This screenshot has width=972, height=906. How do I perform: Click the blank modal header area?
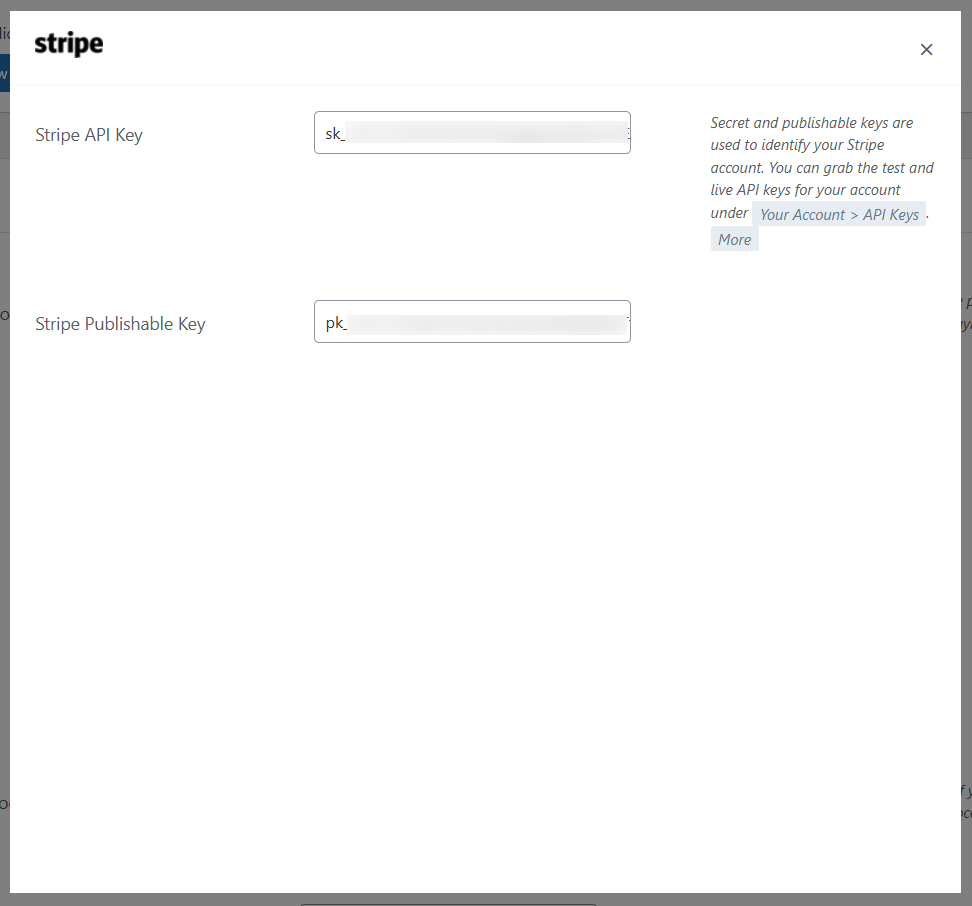point(500,48)
